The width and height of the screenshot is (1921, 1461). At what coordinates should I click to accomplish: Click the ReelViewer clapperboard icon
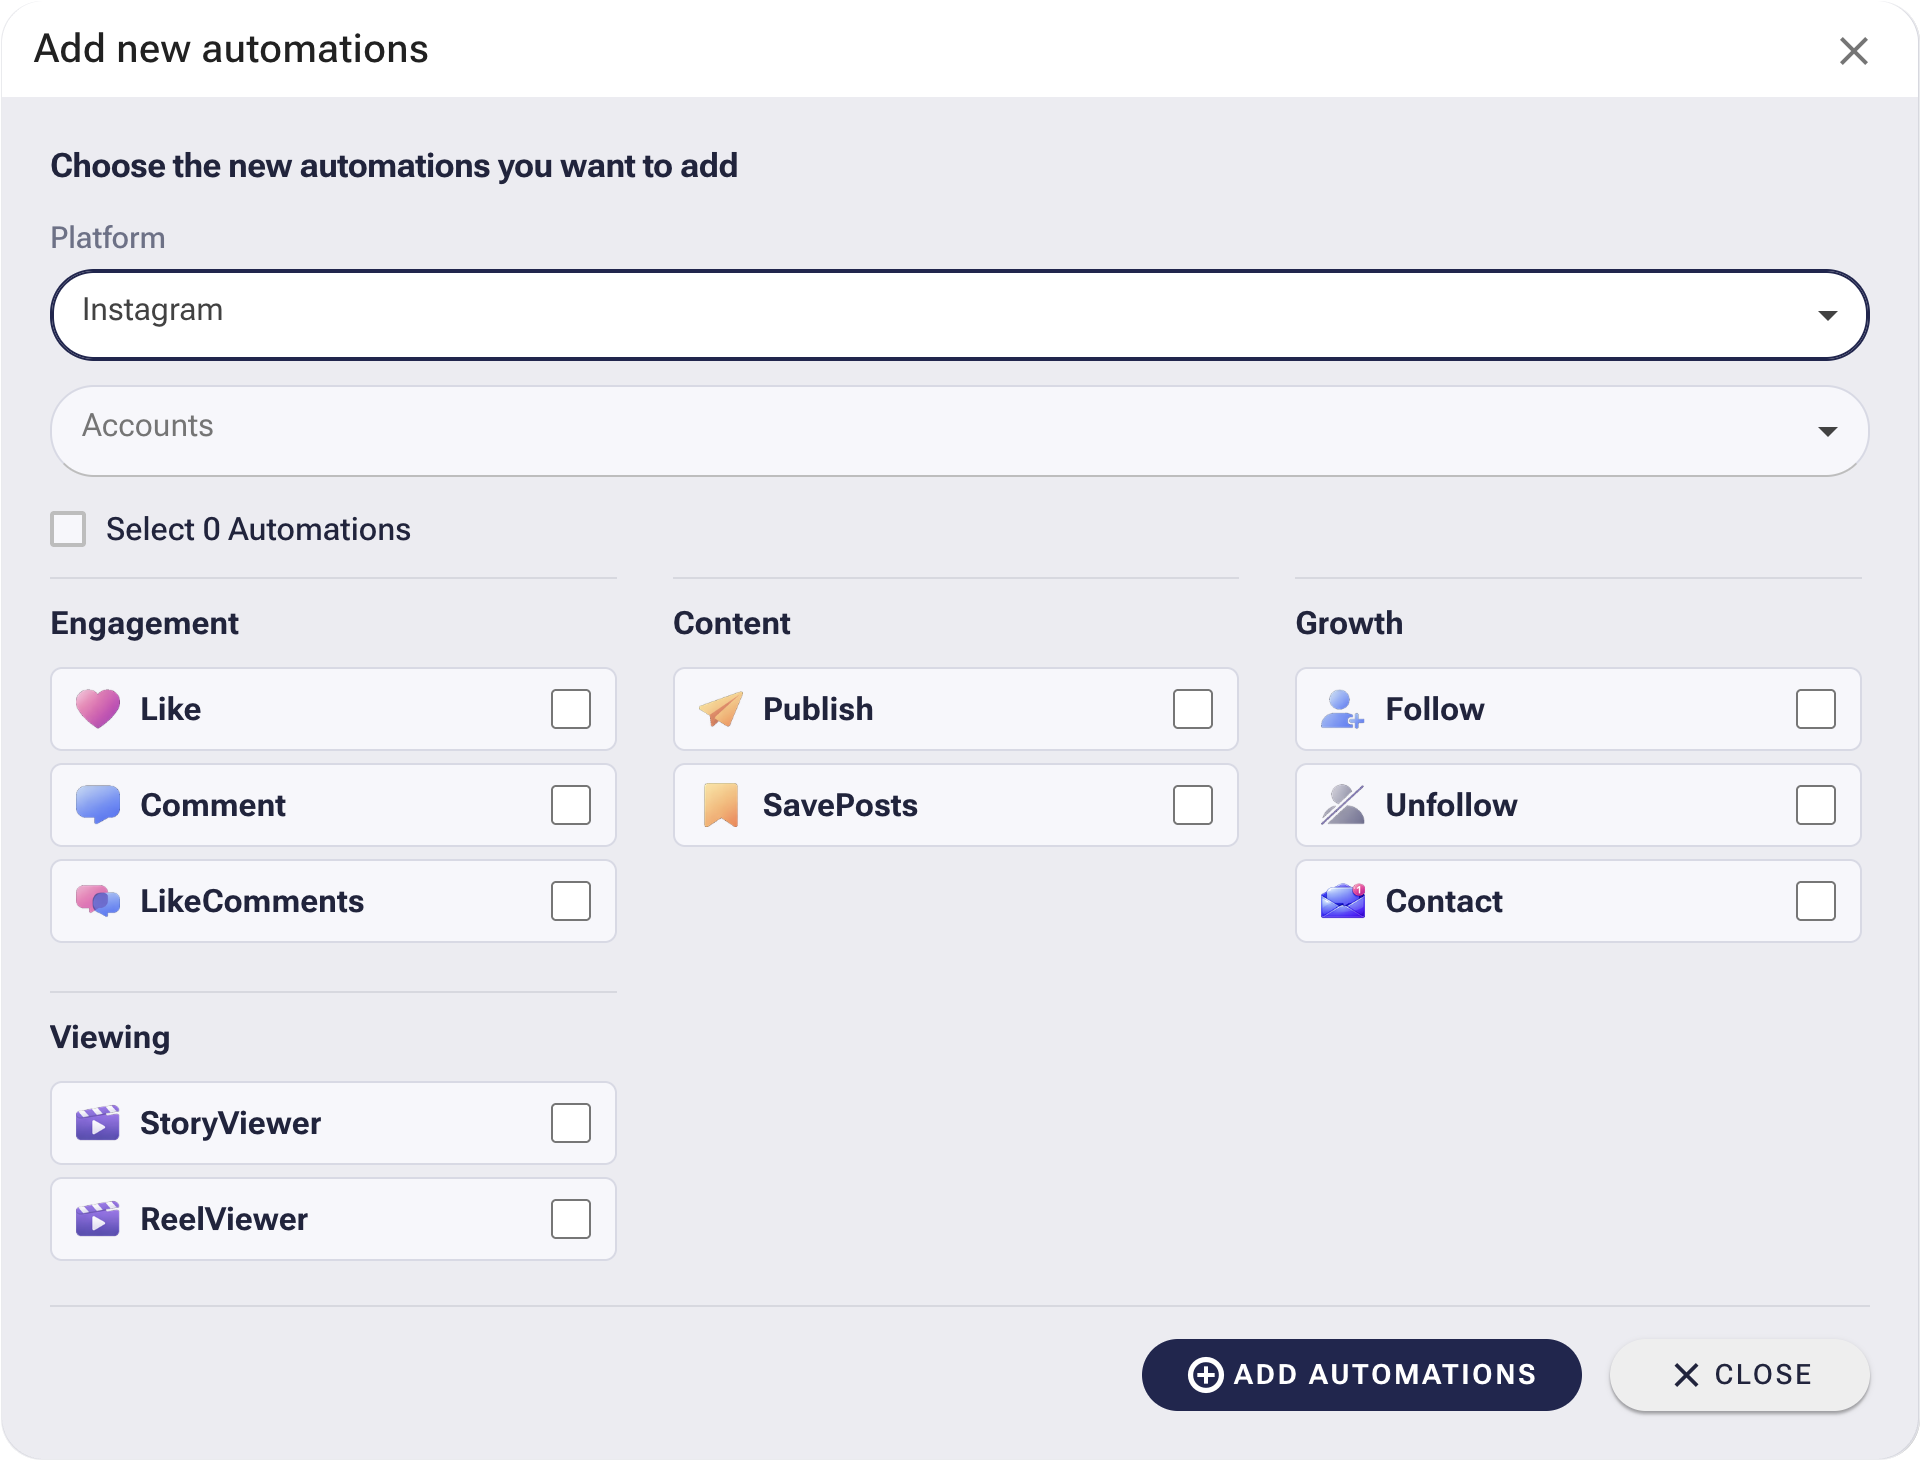click(x=98, y=1219)
